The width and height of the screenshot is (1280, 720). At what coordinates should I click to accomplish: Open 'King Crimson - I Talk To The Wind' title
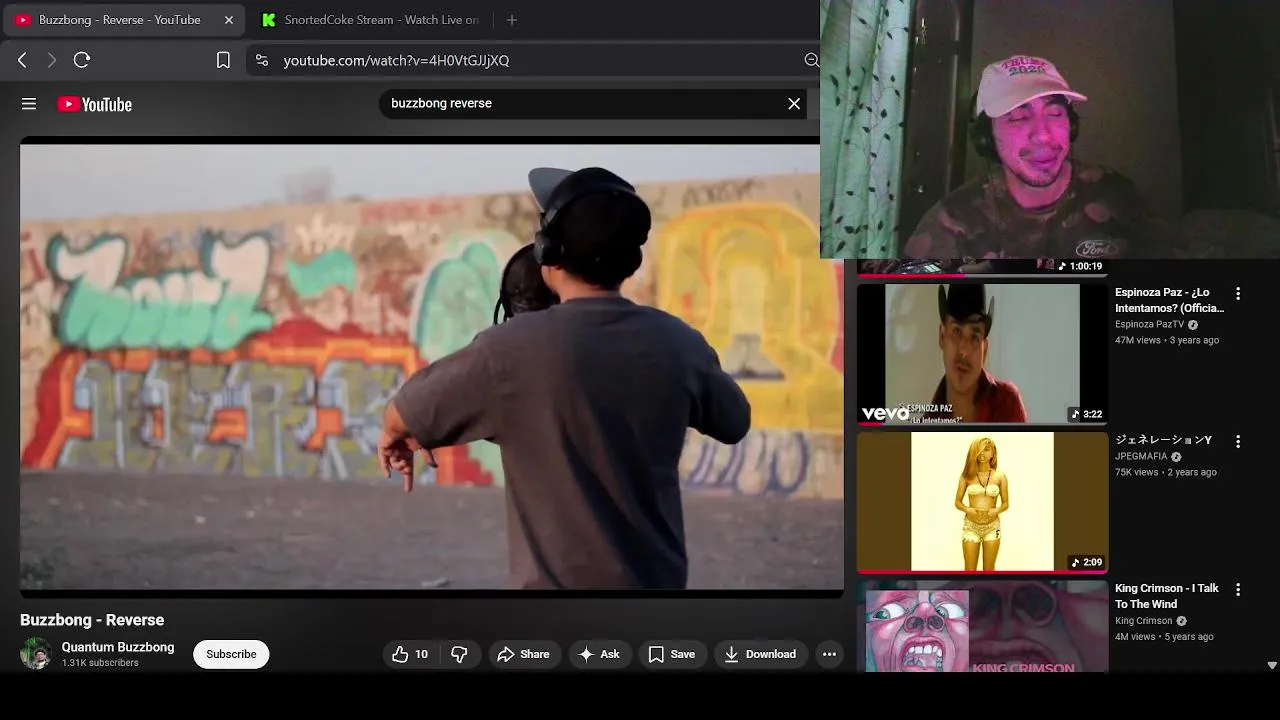click(x=1166, y=596)
